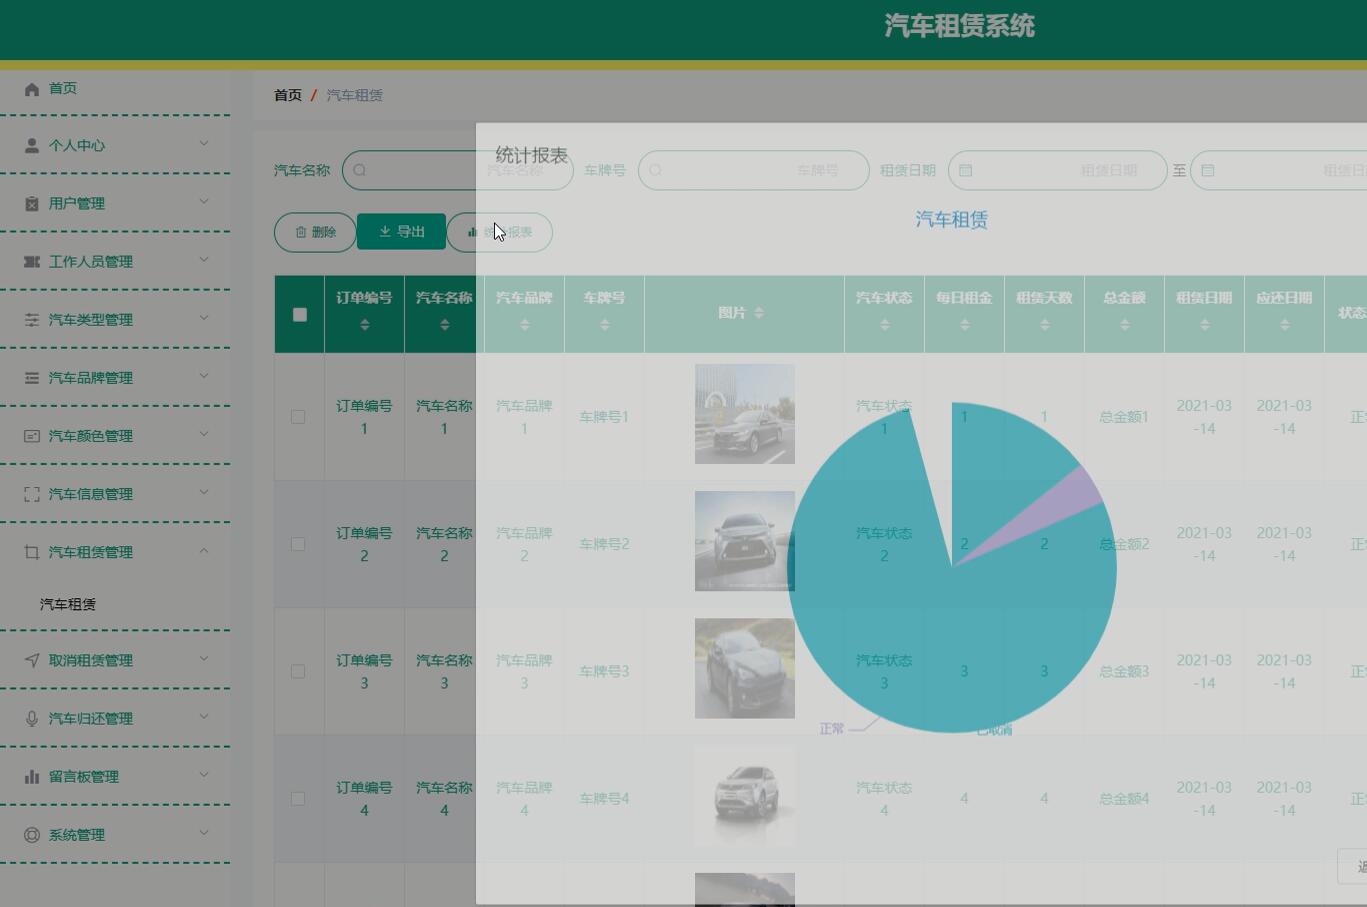Sort by 车牌号 column arrows
The height and width of the screenshot is (907, 1367).
(605, 325)
